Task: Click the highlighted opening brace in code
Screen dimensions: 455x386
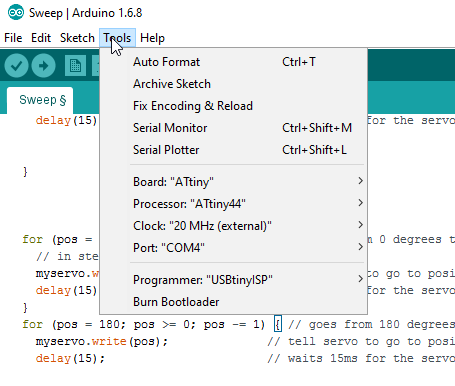Action: point(278,324)
